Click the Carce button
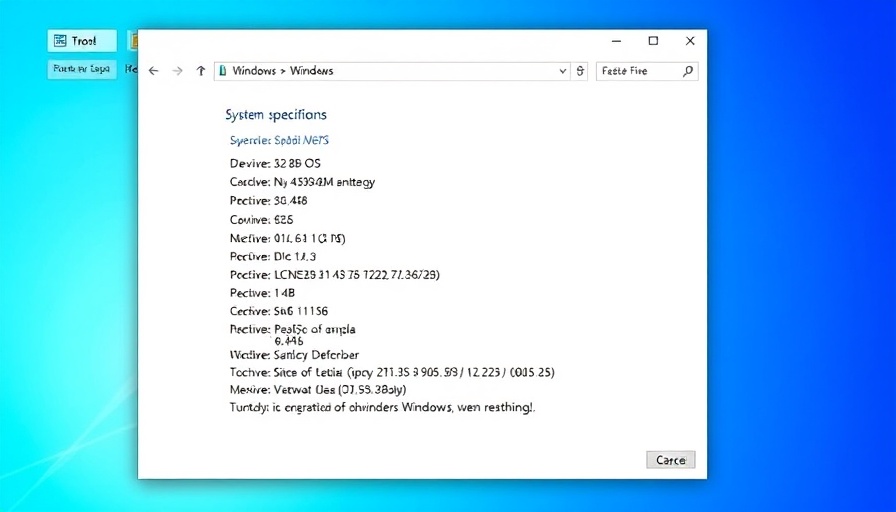 [x=671, y=460]
